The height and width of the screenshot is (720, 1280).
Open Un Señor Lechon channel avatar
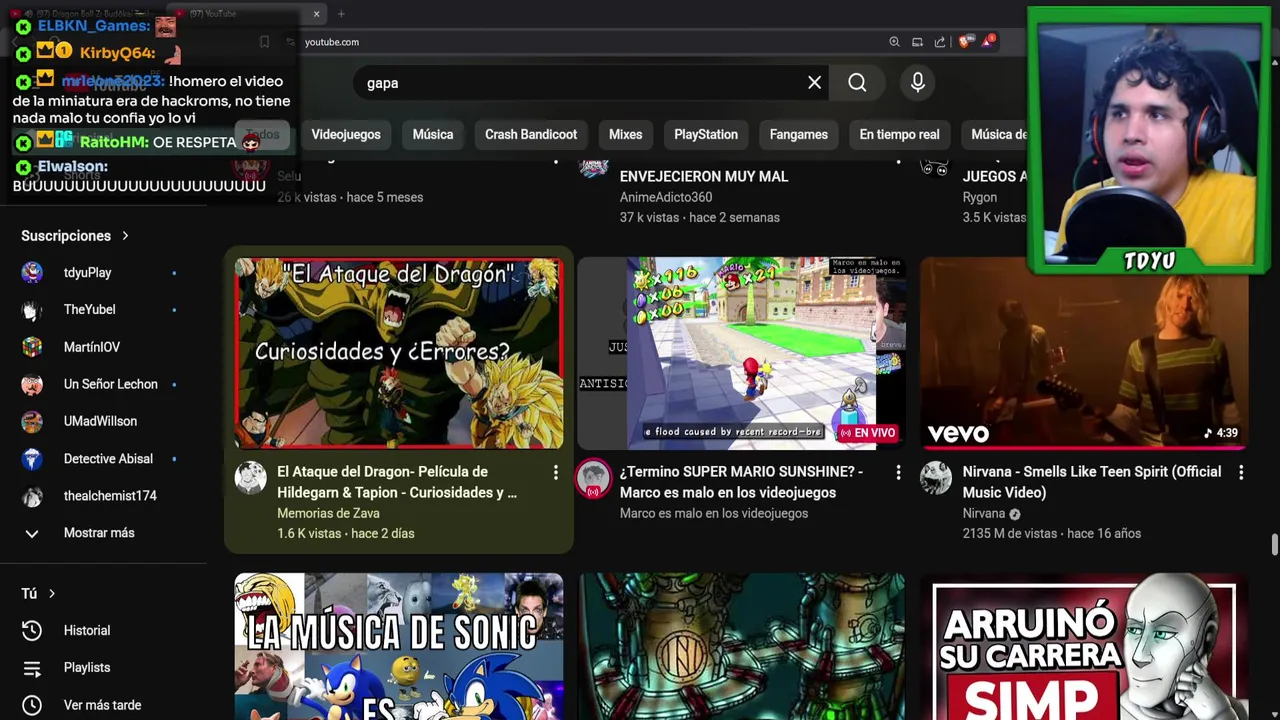coord(32,384)
